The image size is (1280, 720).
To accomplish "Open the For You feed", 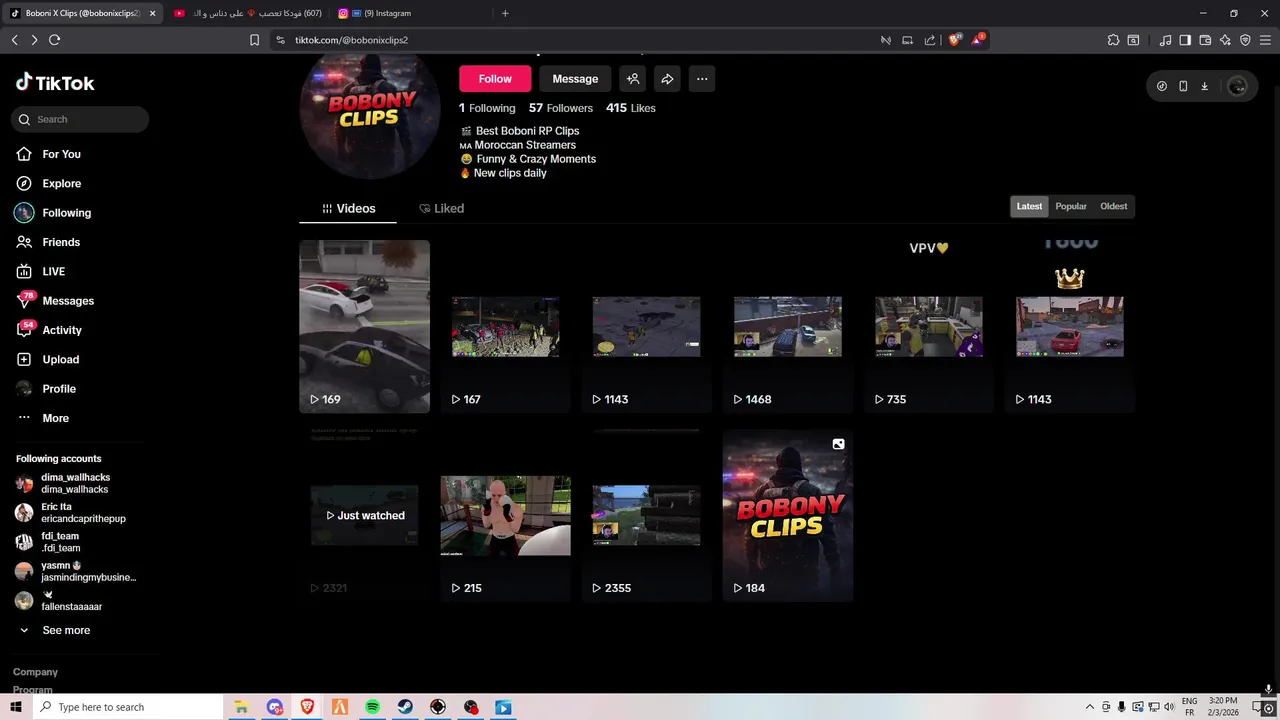I will tap(61, 154).
